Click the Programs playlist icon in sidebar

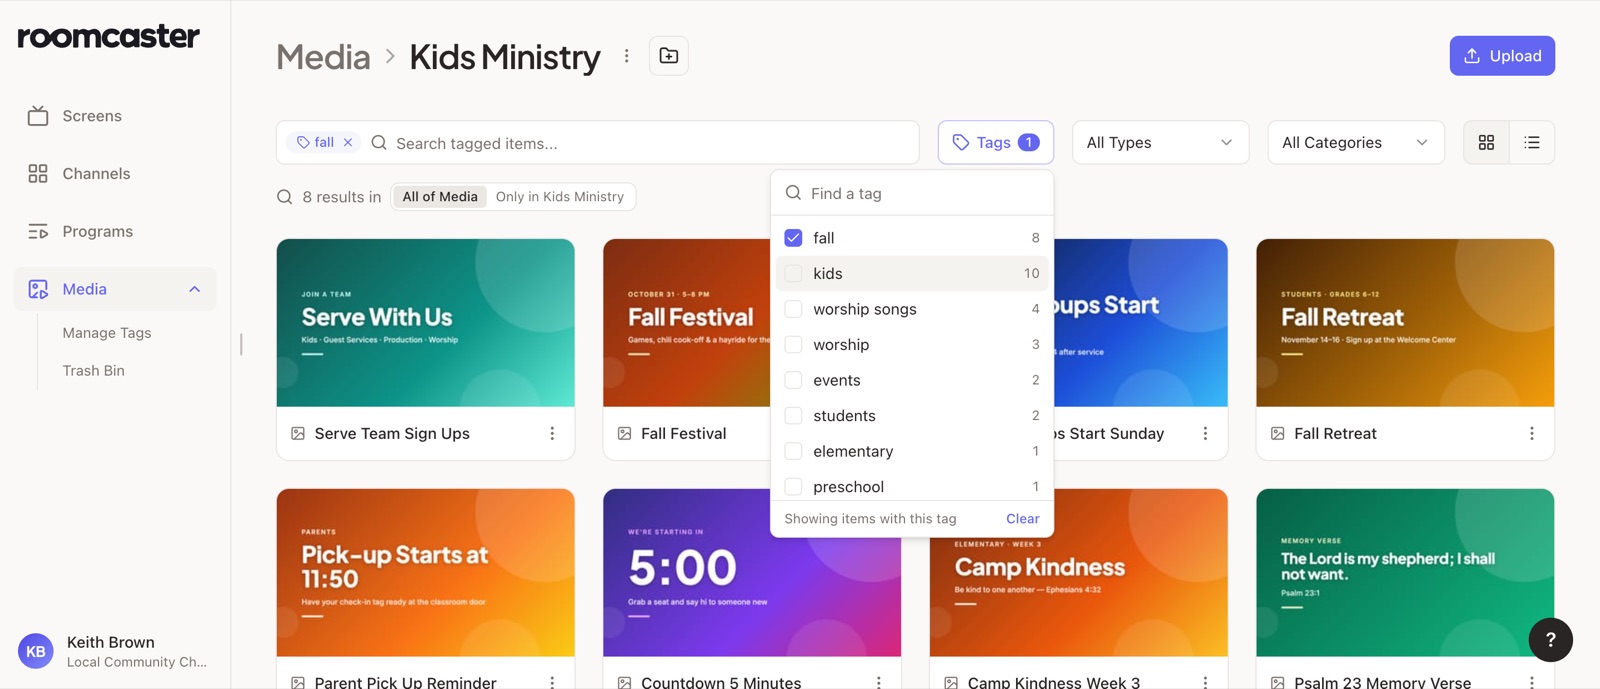(x=38, y=232)
